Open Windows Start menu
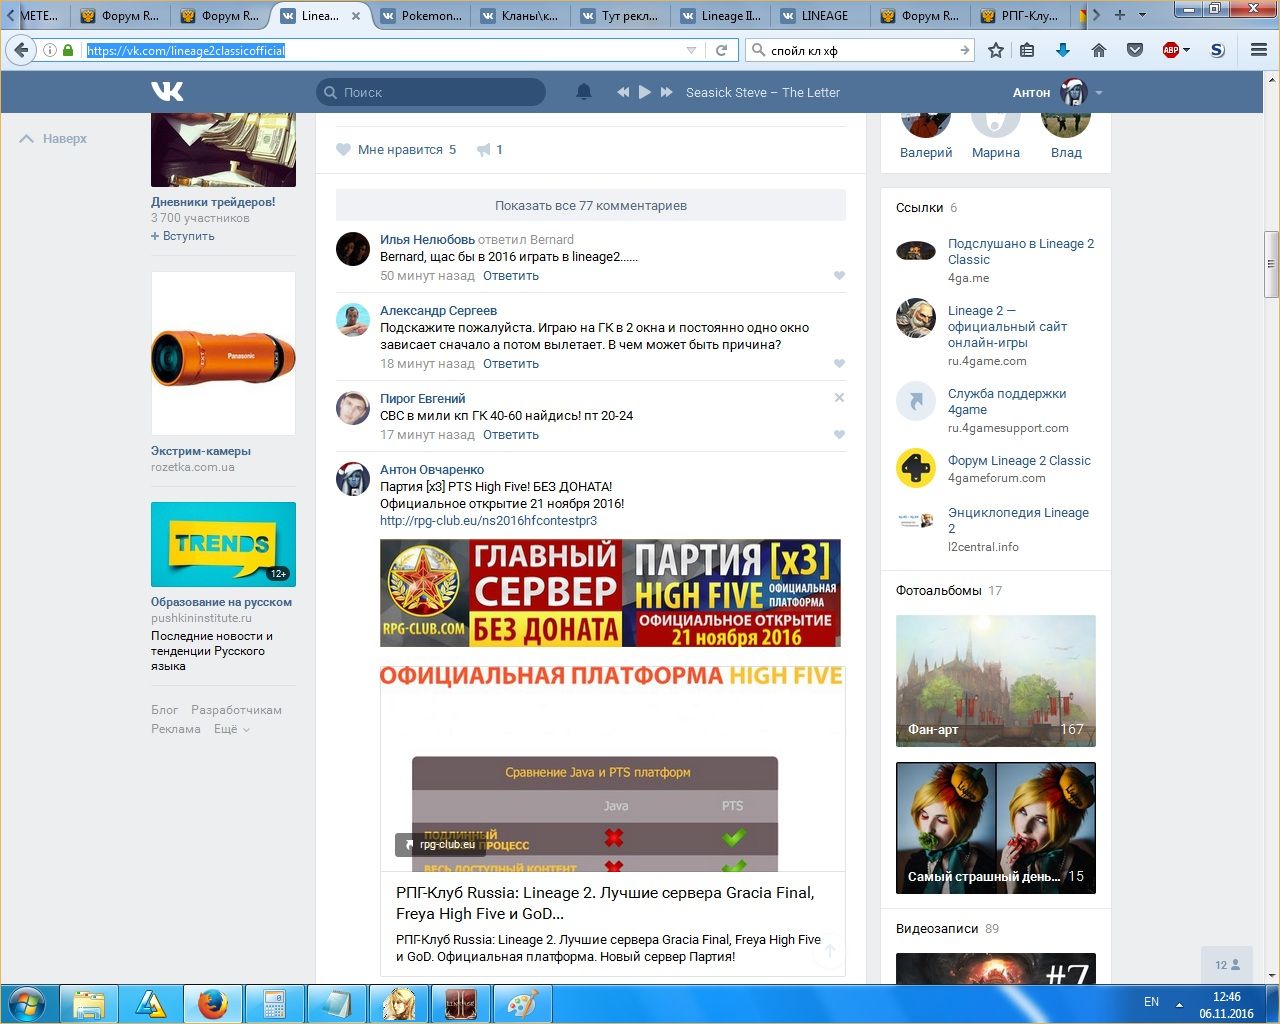 [27, 1003]
